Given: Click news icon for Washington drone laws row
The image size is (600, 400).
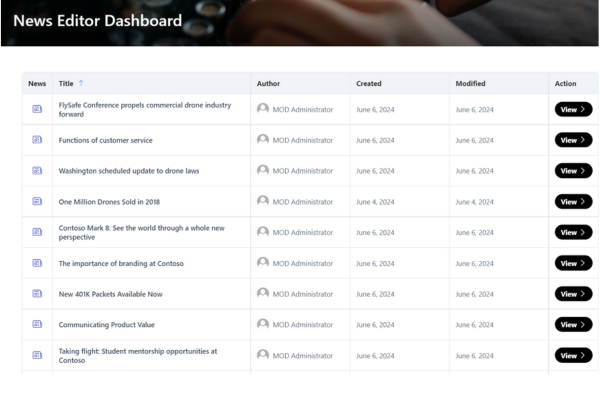Looking at the screenshot, I should click(37, 171).
